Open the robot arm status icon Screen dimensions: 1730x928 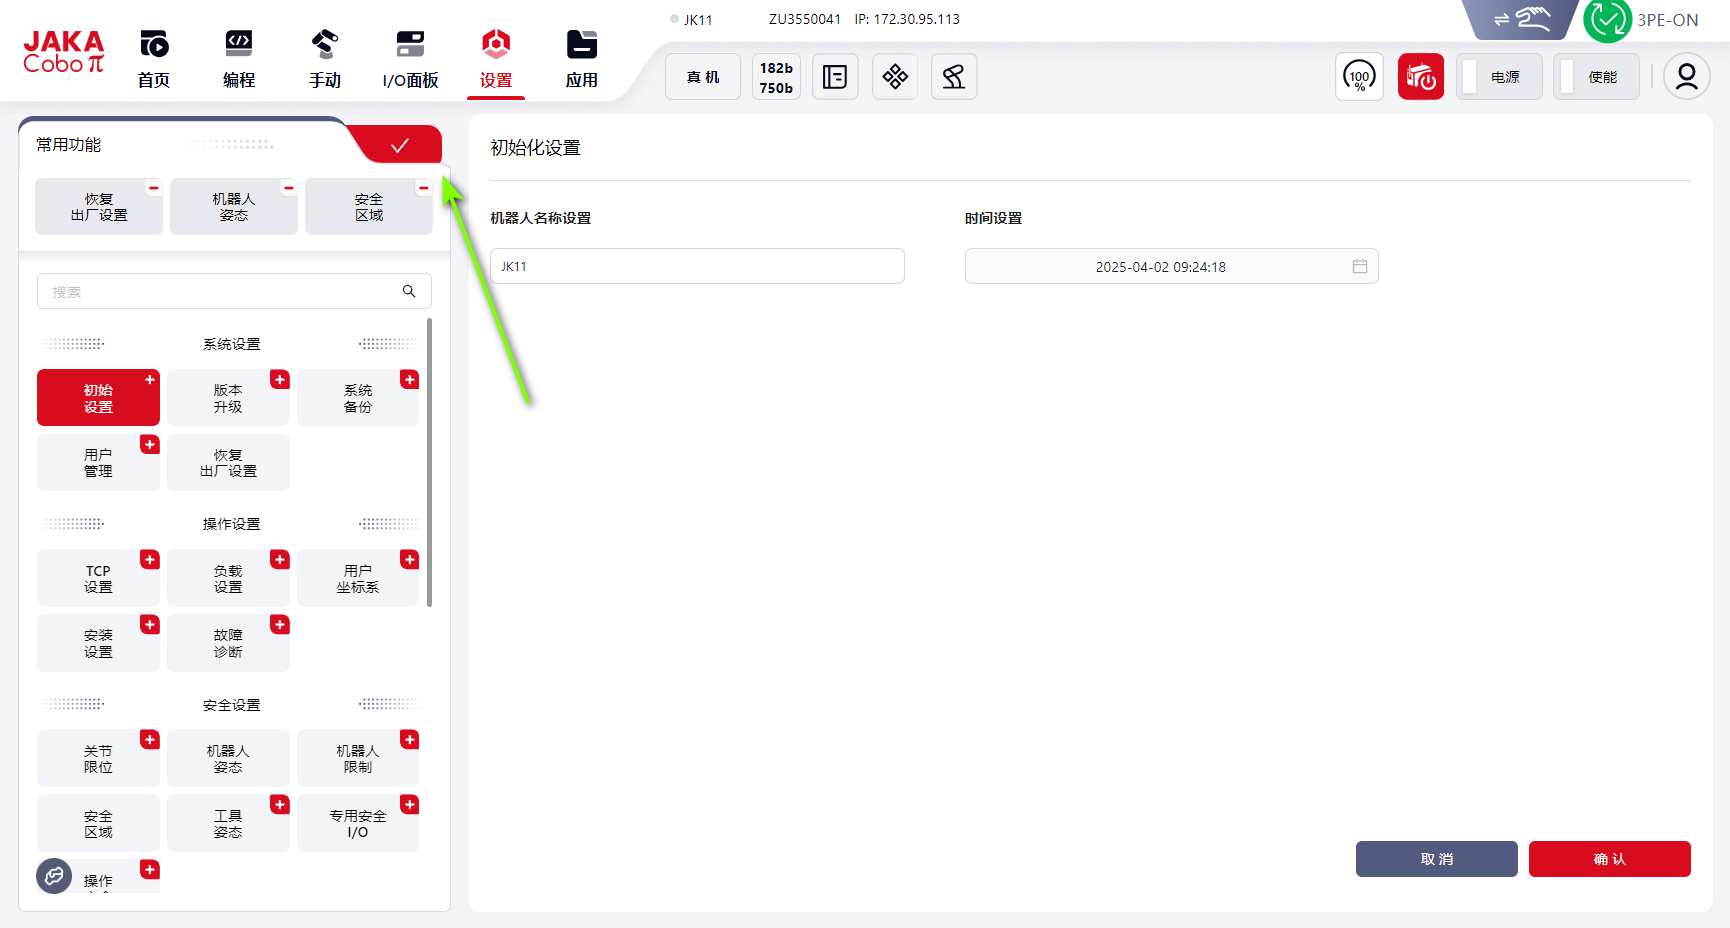click(x=953, y=77)
